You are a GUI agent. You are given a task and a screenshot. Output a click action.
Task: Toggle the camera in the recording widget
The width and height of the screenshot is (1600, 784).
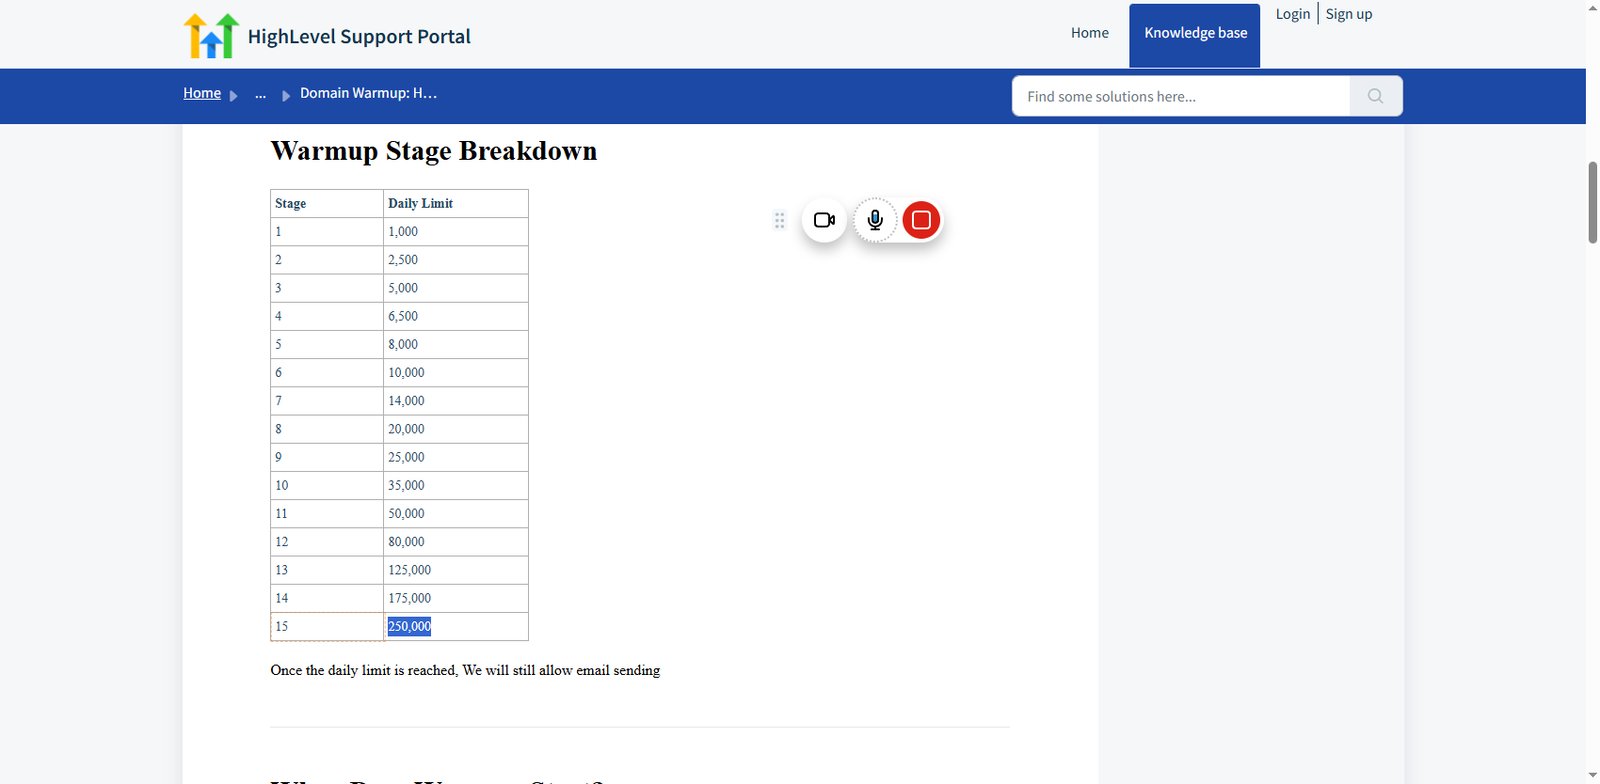[824, 220]
